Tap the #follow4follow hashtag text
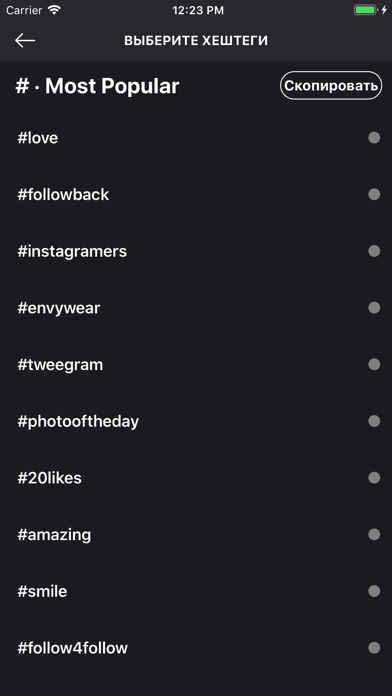The image size is (392, 696). point(72,648)
